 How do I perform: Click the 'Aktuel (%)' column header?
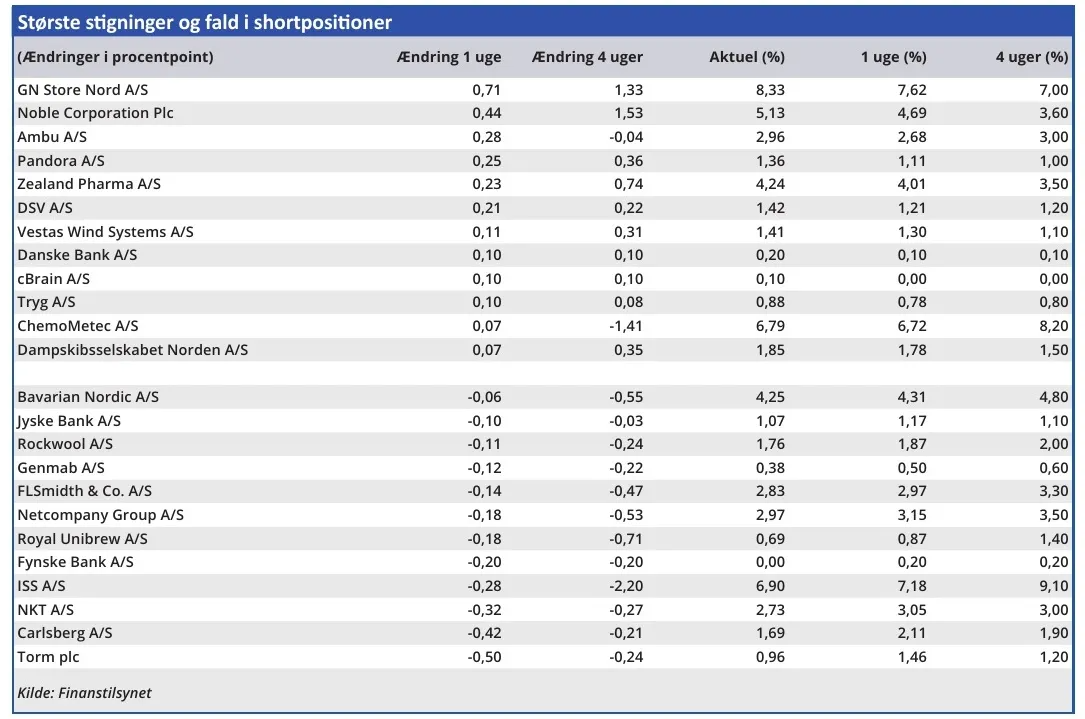tap(747, 57)
